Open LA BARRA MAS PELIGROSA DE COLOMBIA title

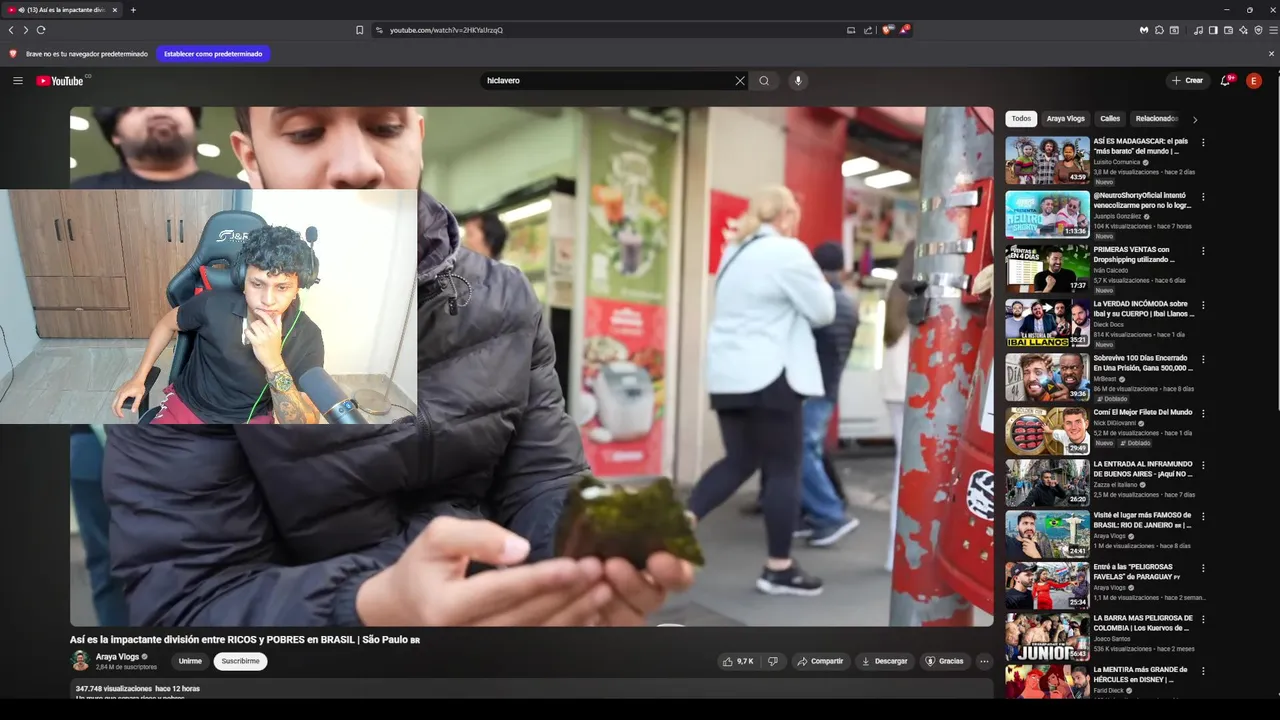[x=1143, y=623]
